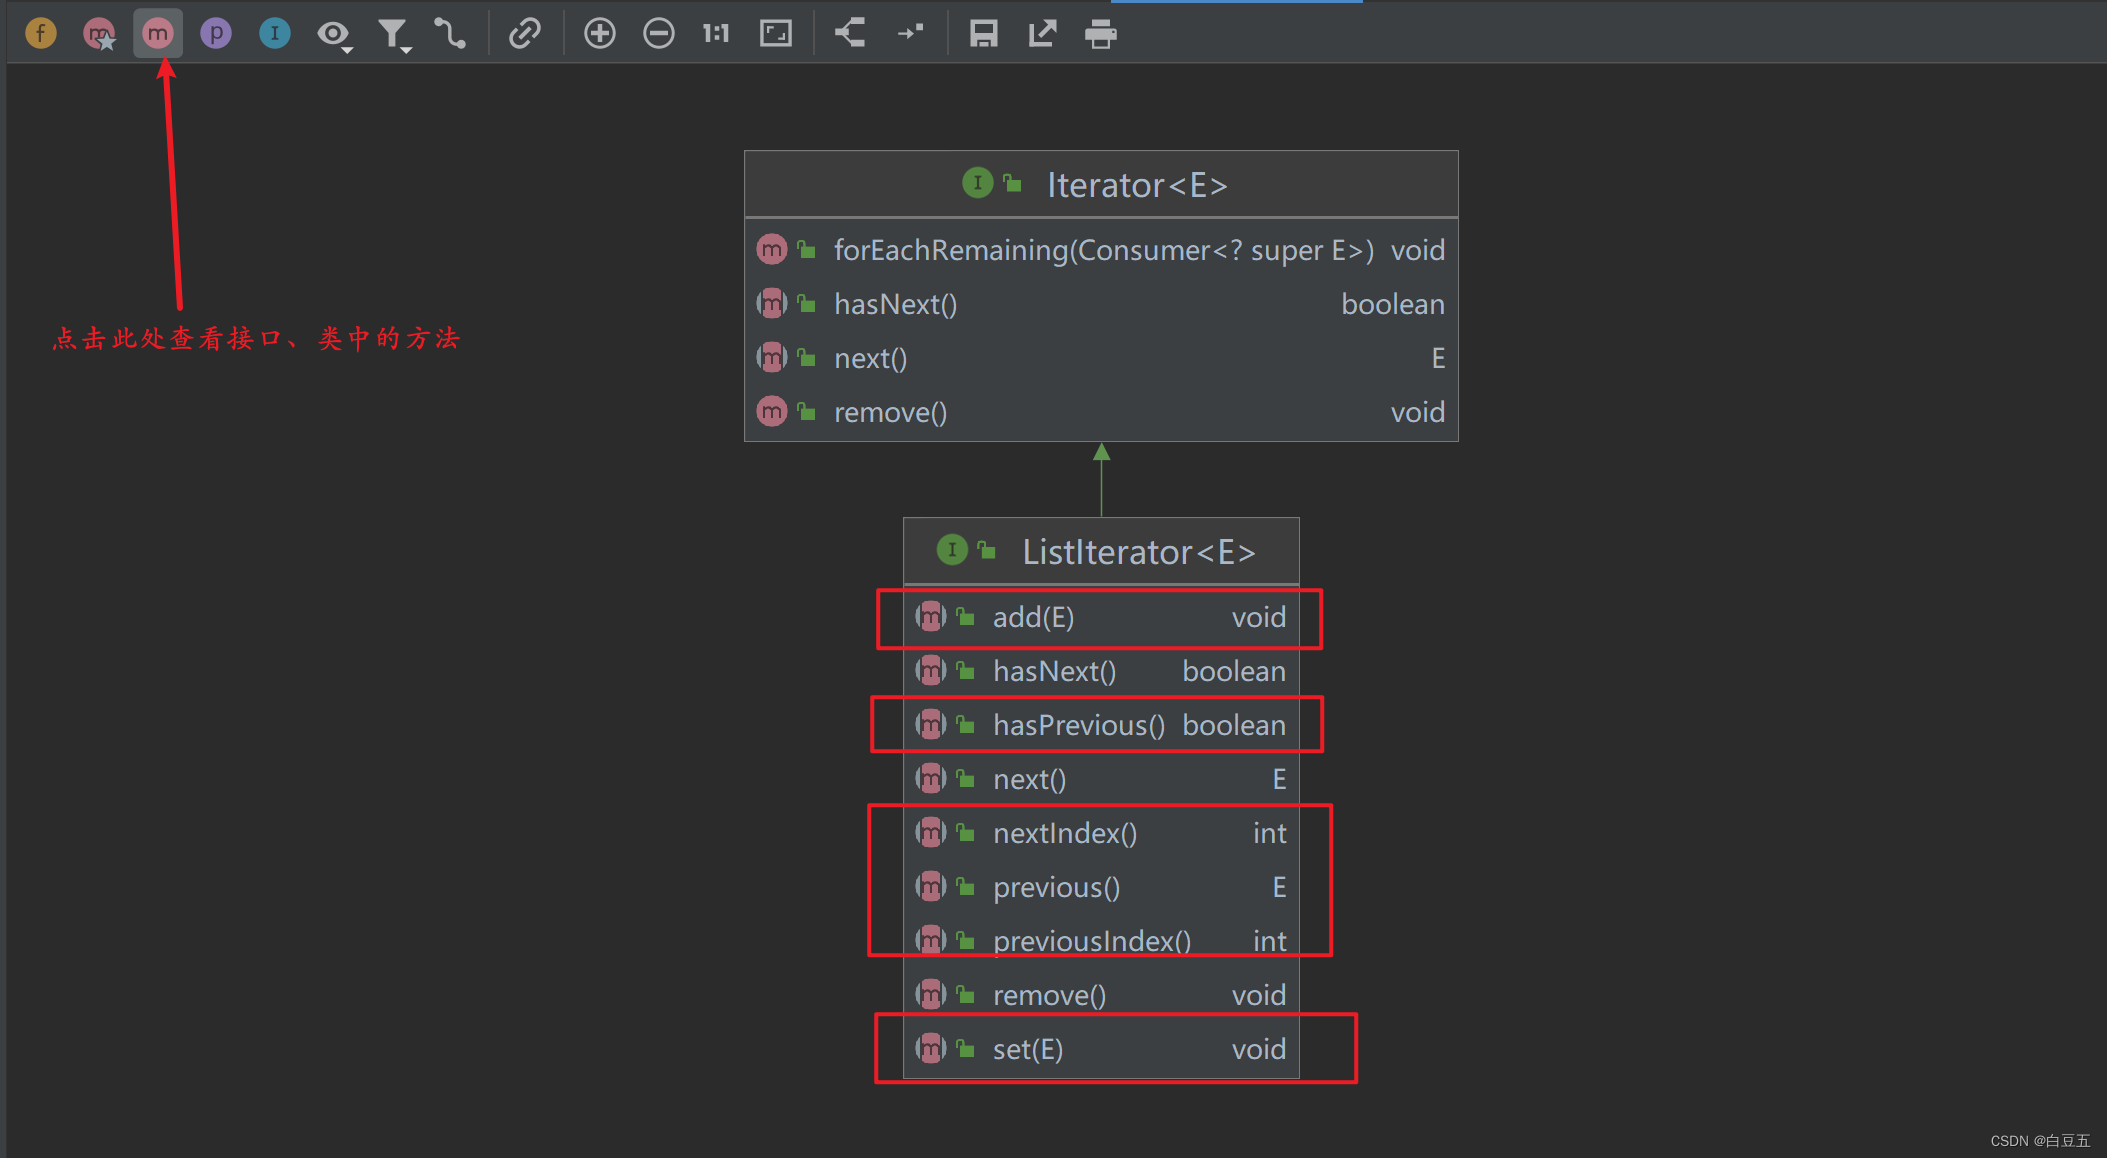Toggle the Constructors display button
Image resolution: width=2107 pixels, height=1158 pixels.
(99, 34)
